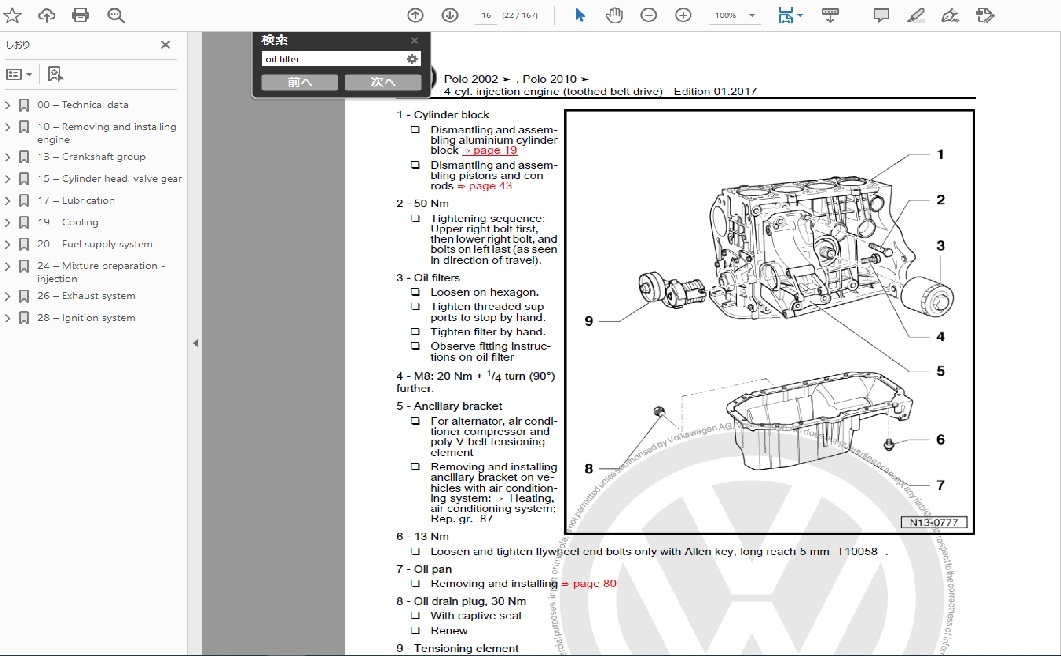The height and width of the screenshot is (656, 1061).
Task: Open search settings gear icon
Action: click(x=412, y=59)
